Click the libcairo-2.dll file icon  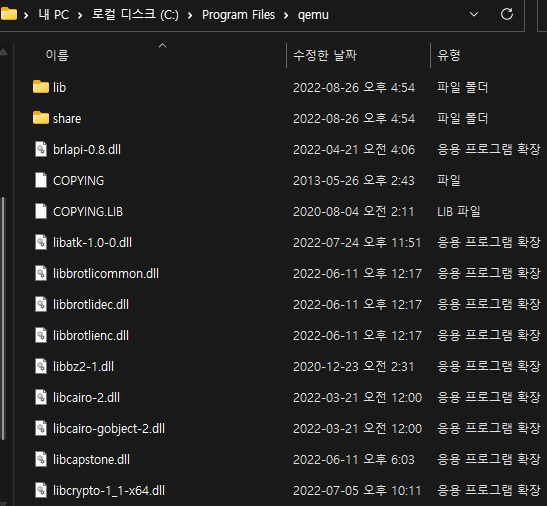point(41,397)
